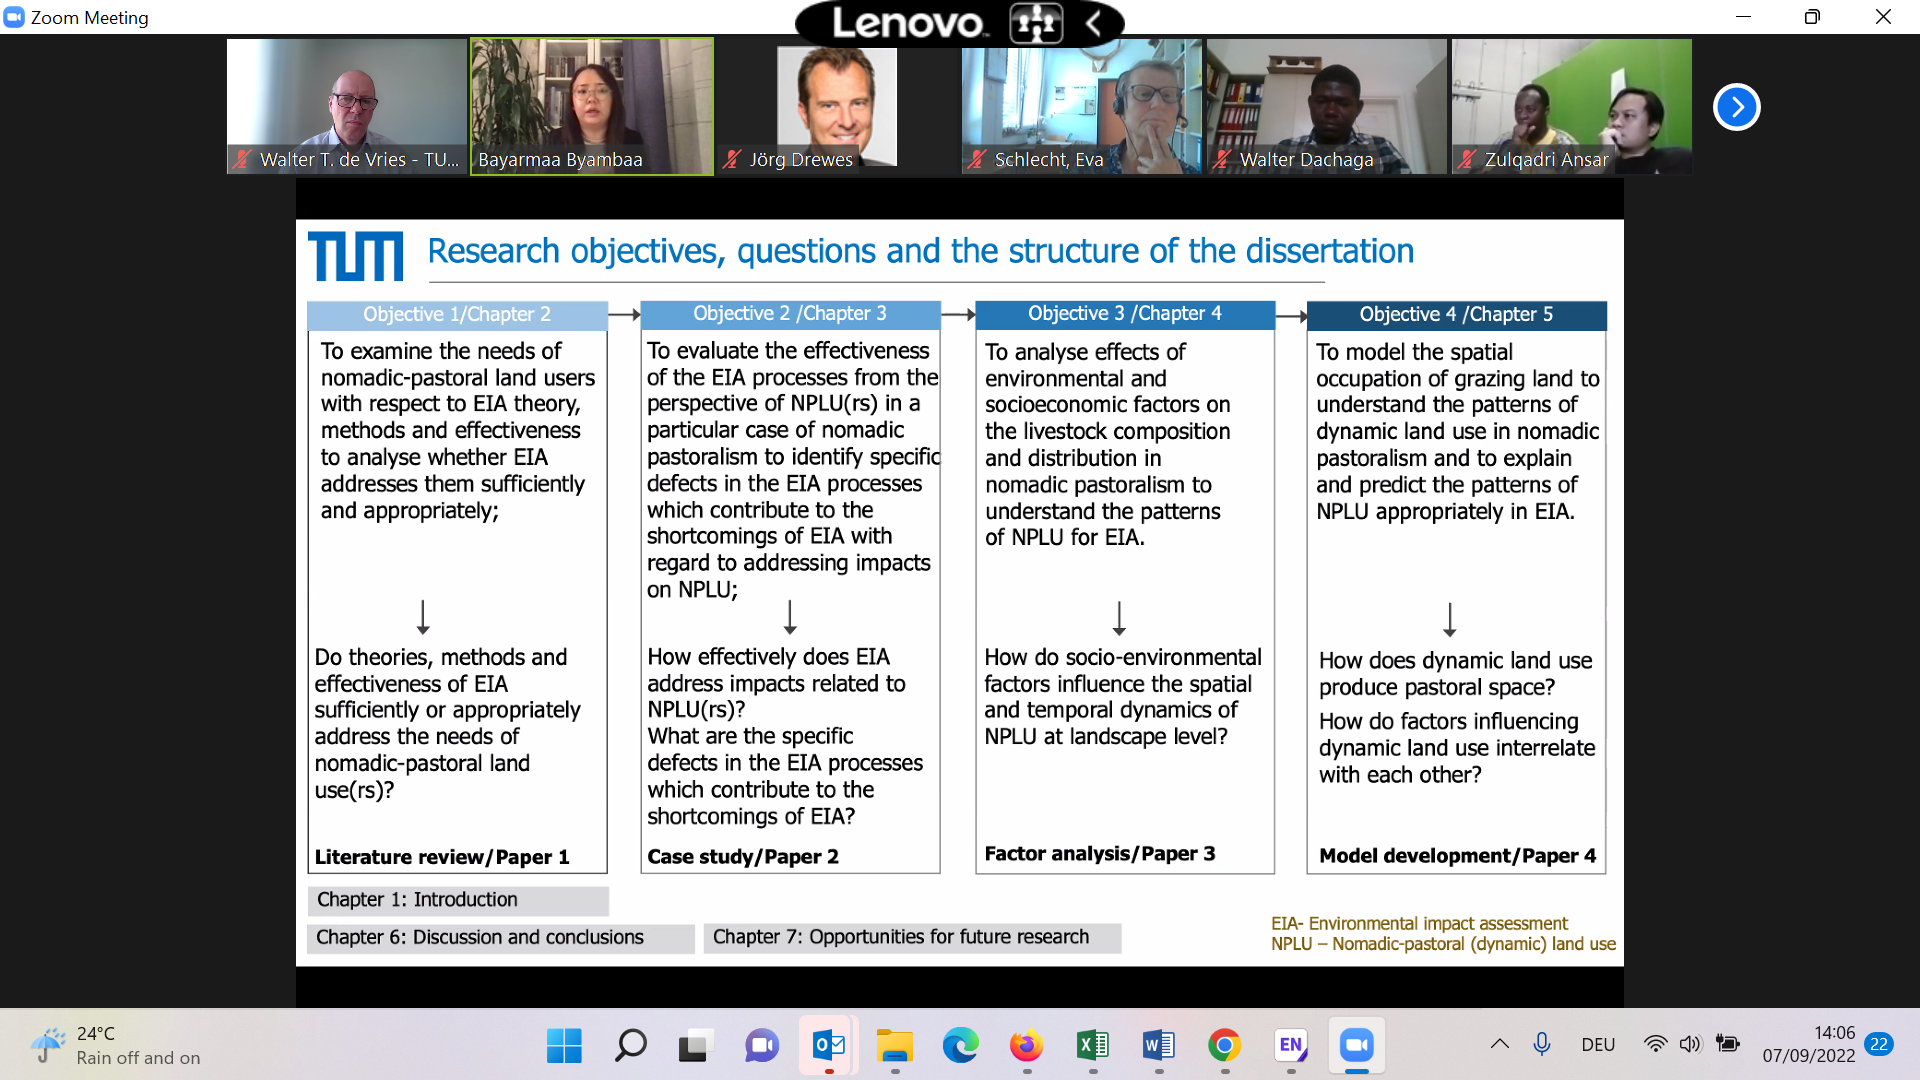
Task: Open File Explorer from the taskbar
Action: 895,1046
